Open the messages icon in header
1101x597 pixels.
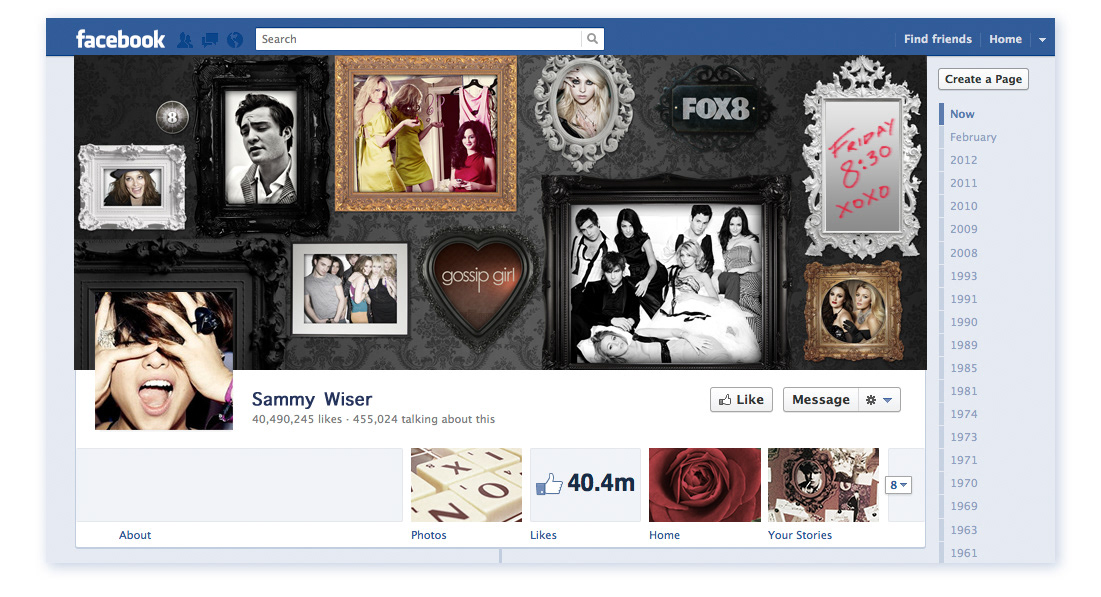point(209,40)
